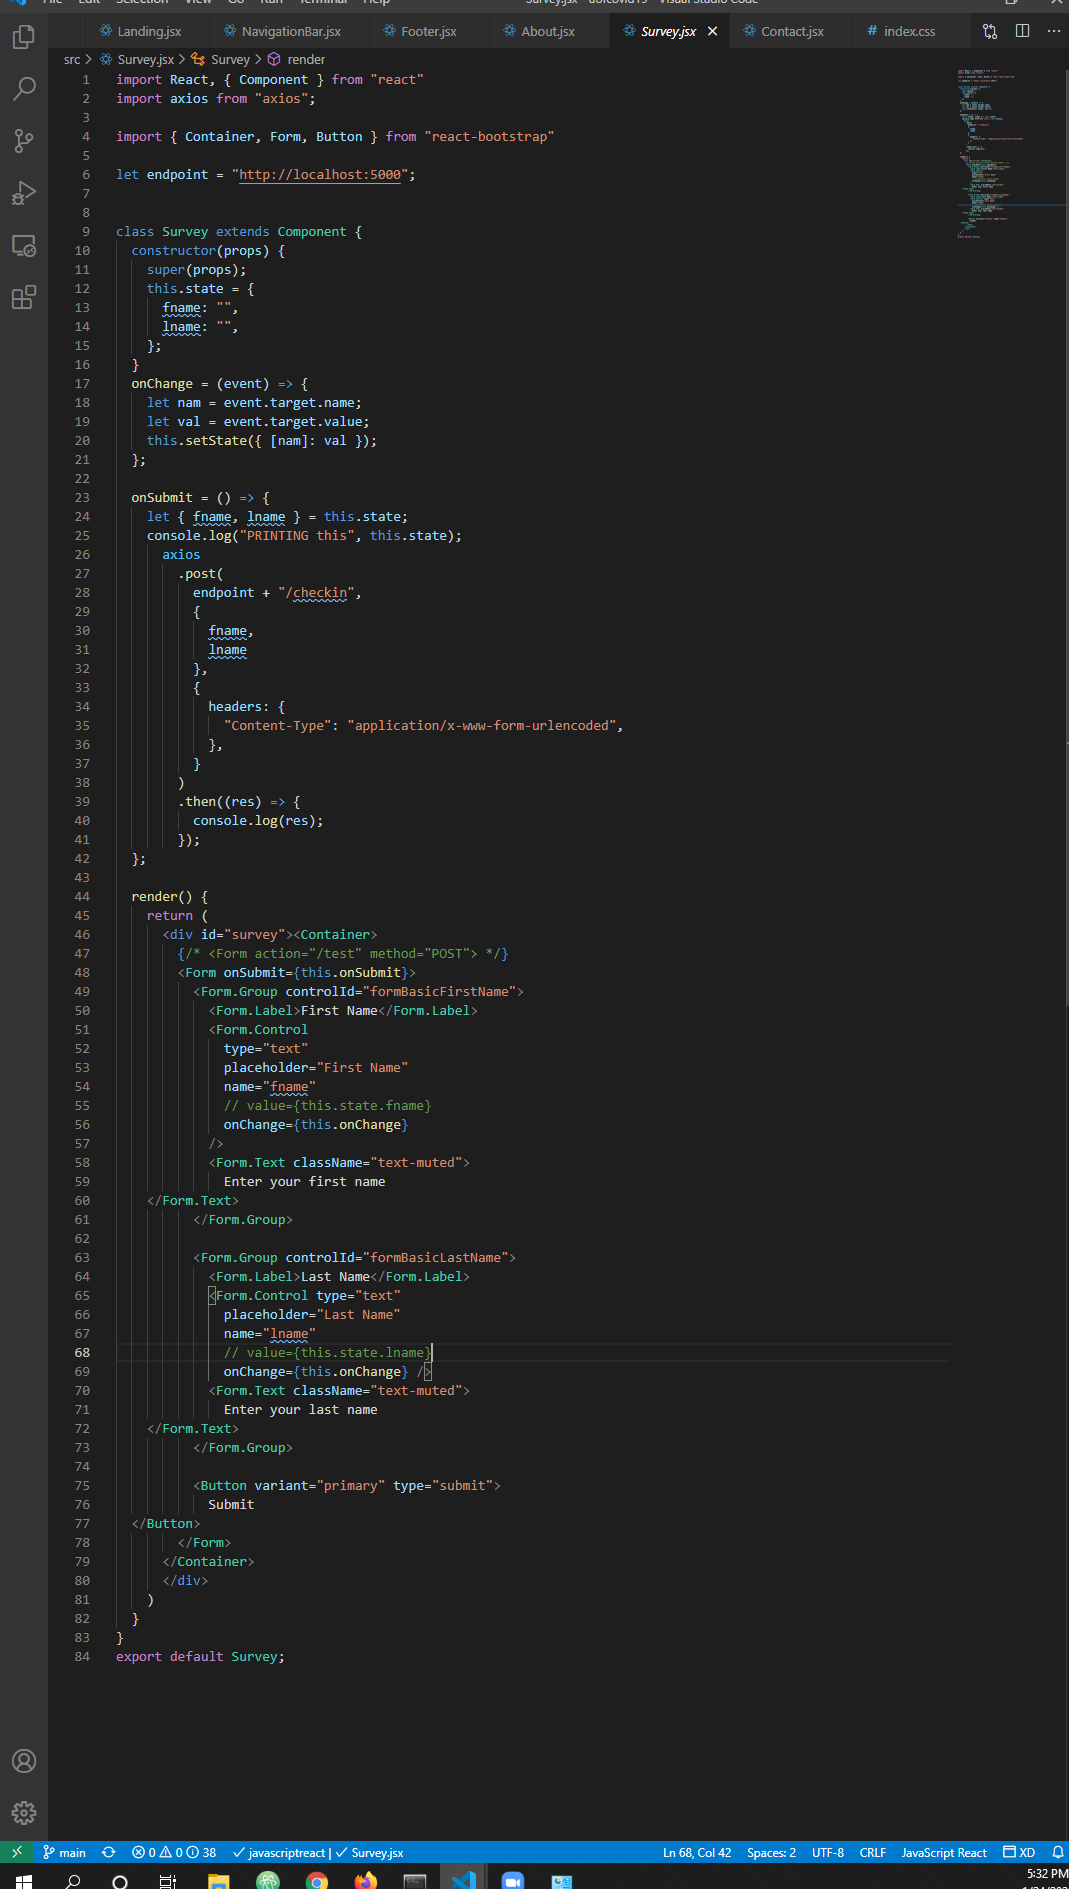Open the Extensions view
This screenshot has height=1889, width=1069.
pos(24,297)
